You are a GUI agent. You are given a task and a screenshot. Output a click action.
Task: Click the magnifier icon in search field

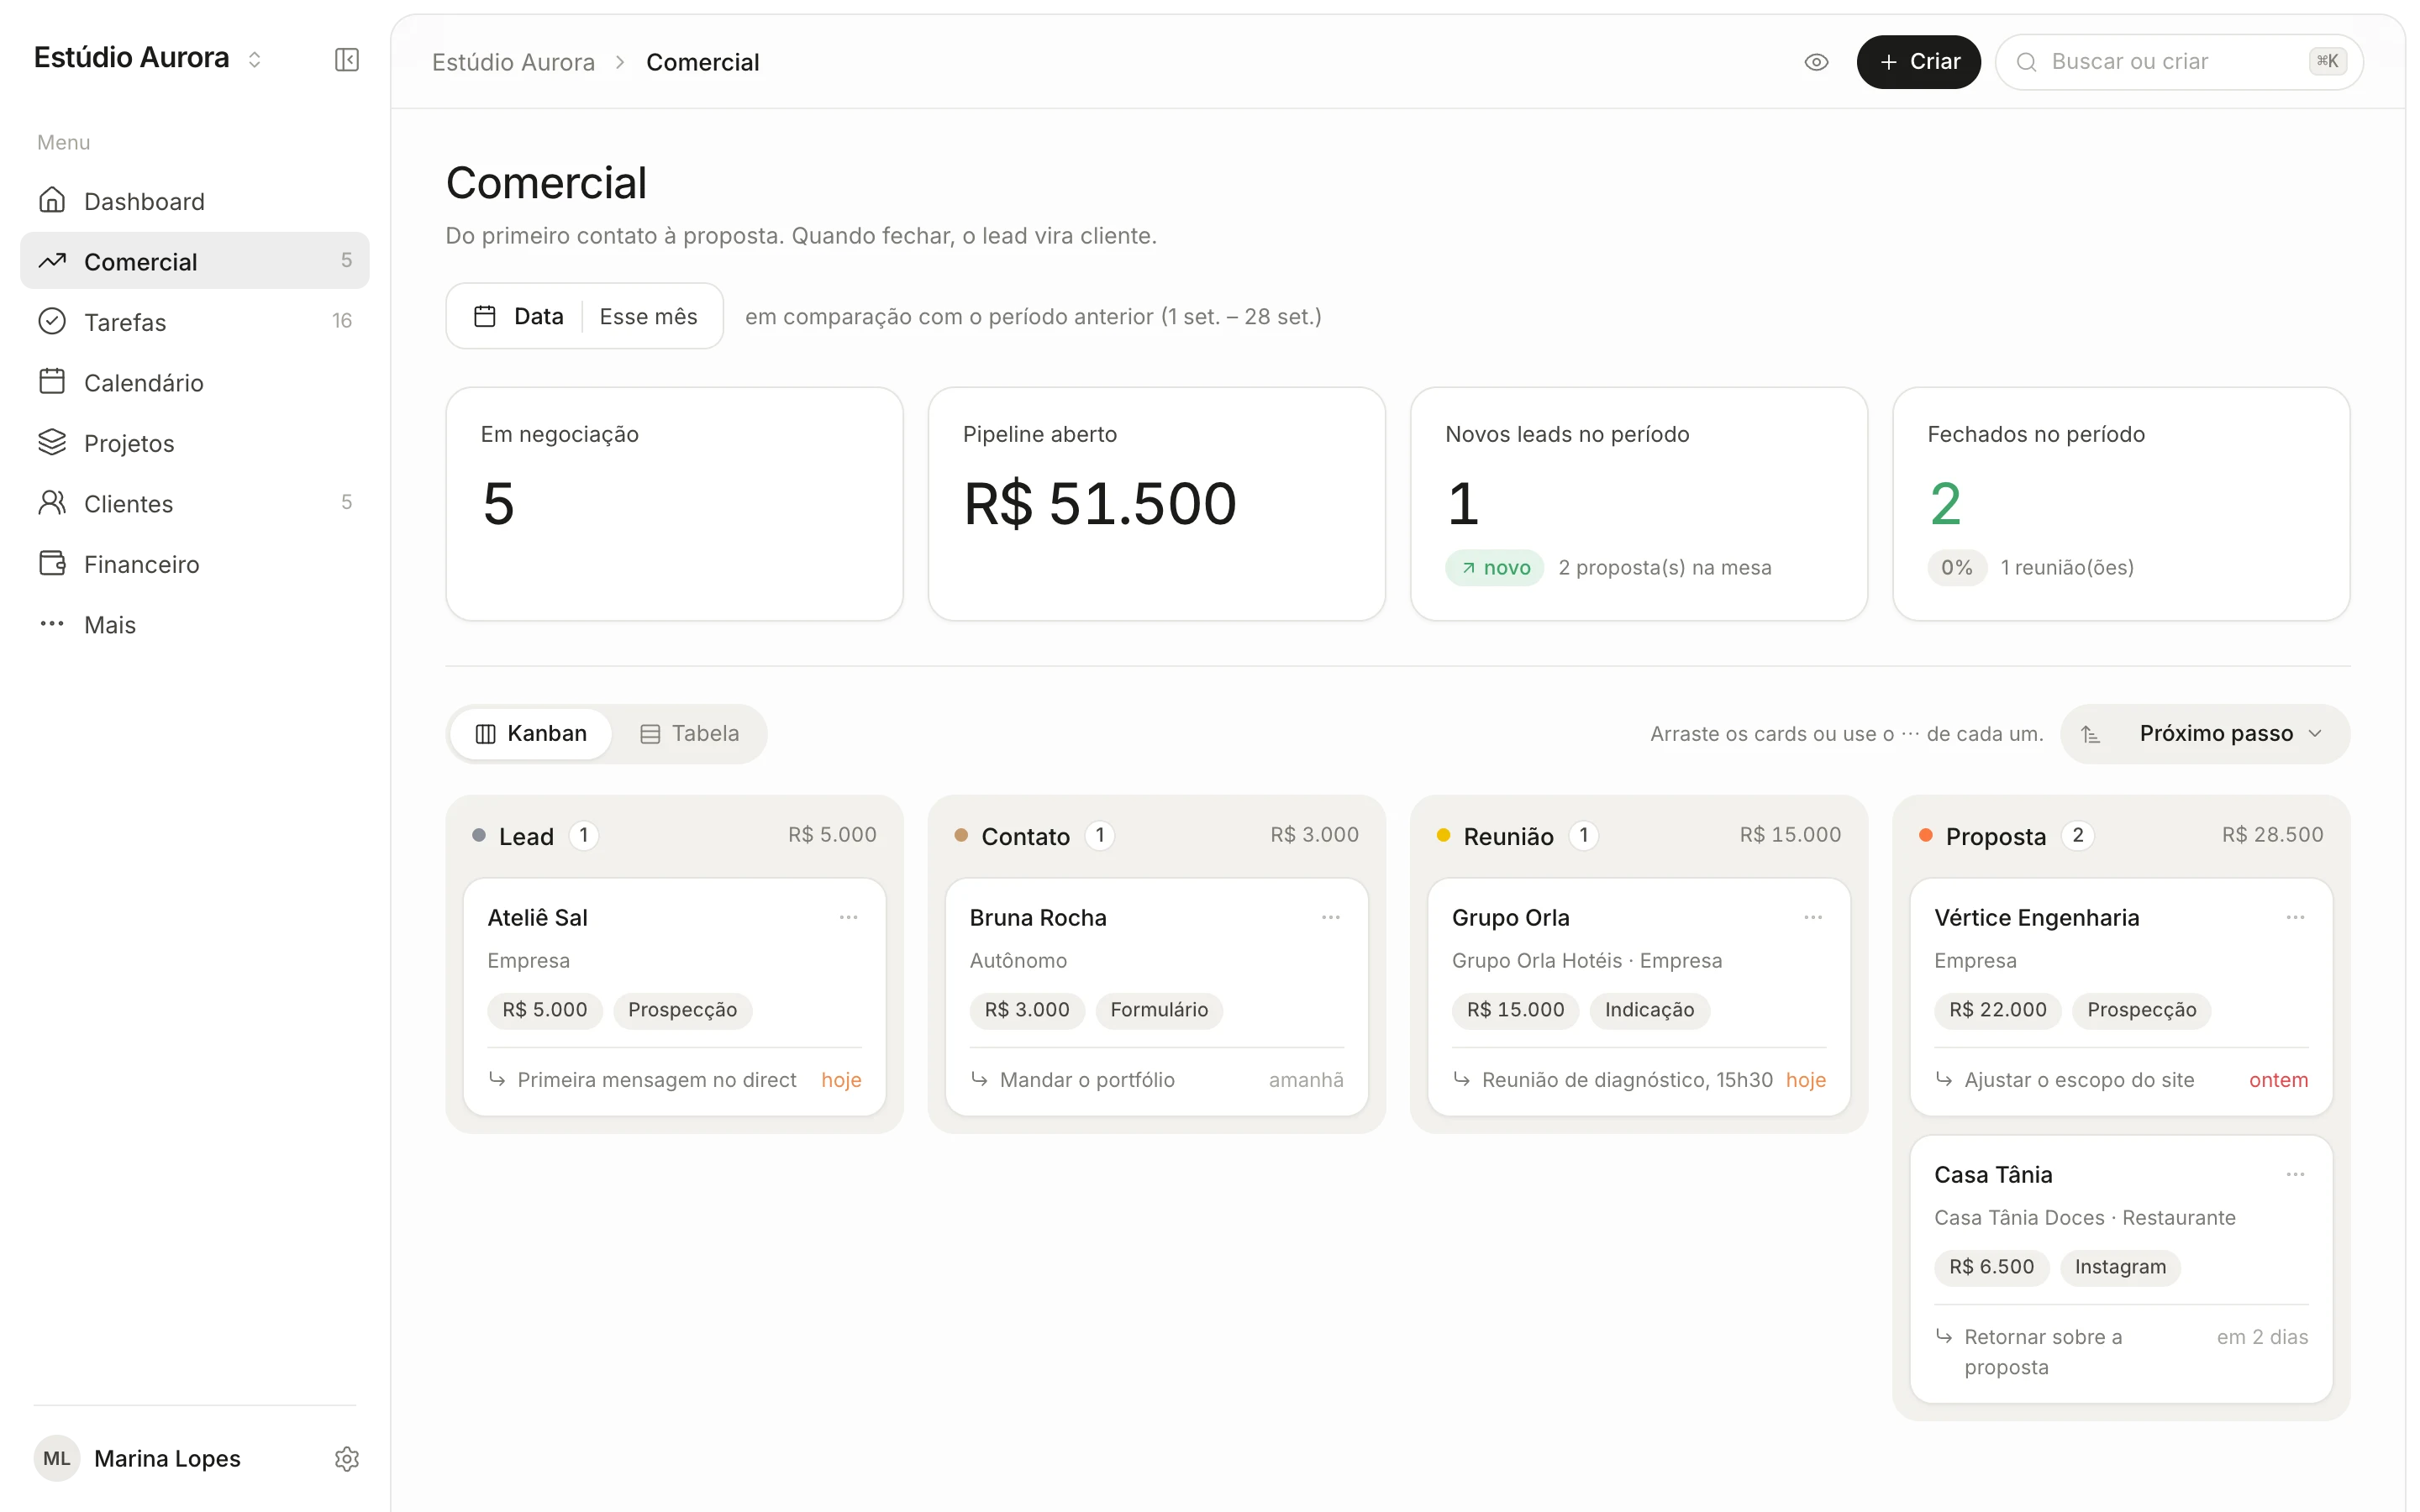point(2026,62)
